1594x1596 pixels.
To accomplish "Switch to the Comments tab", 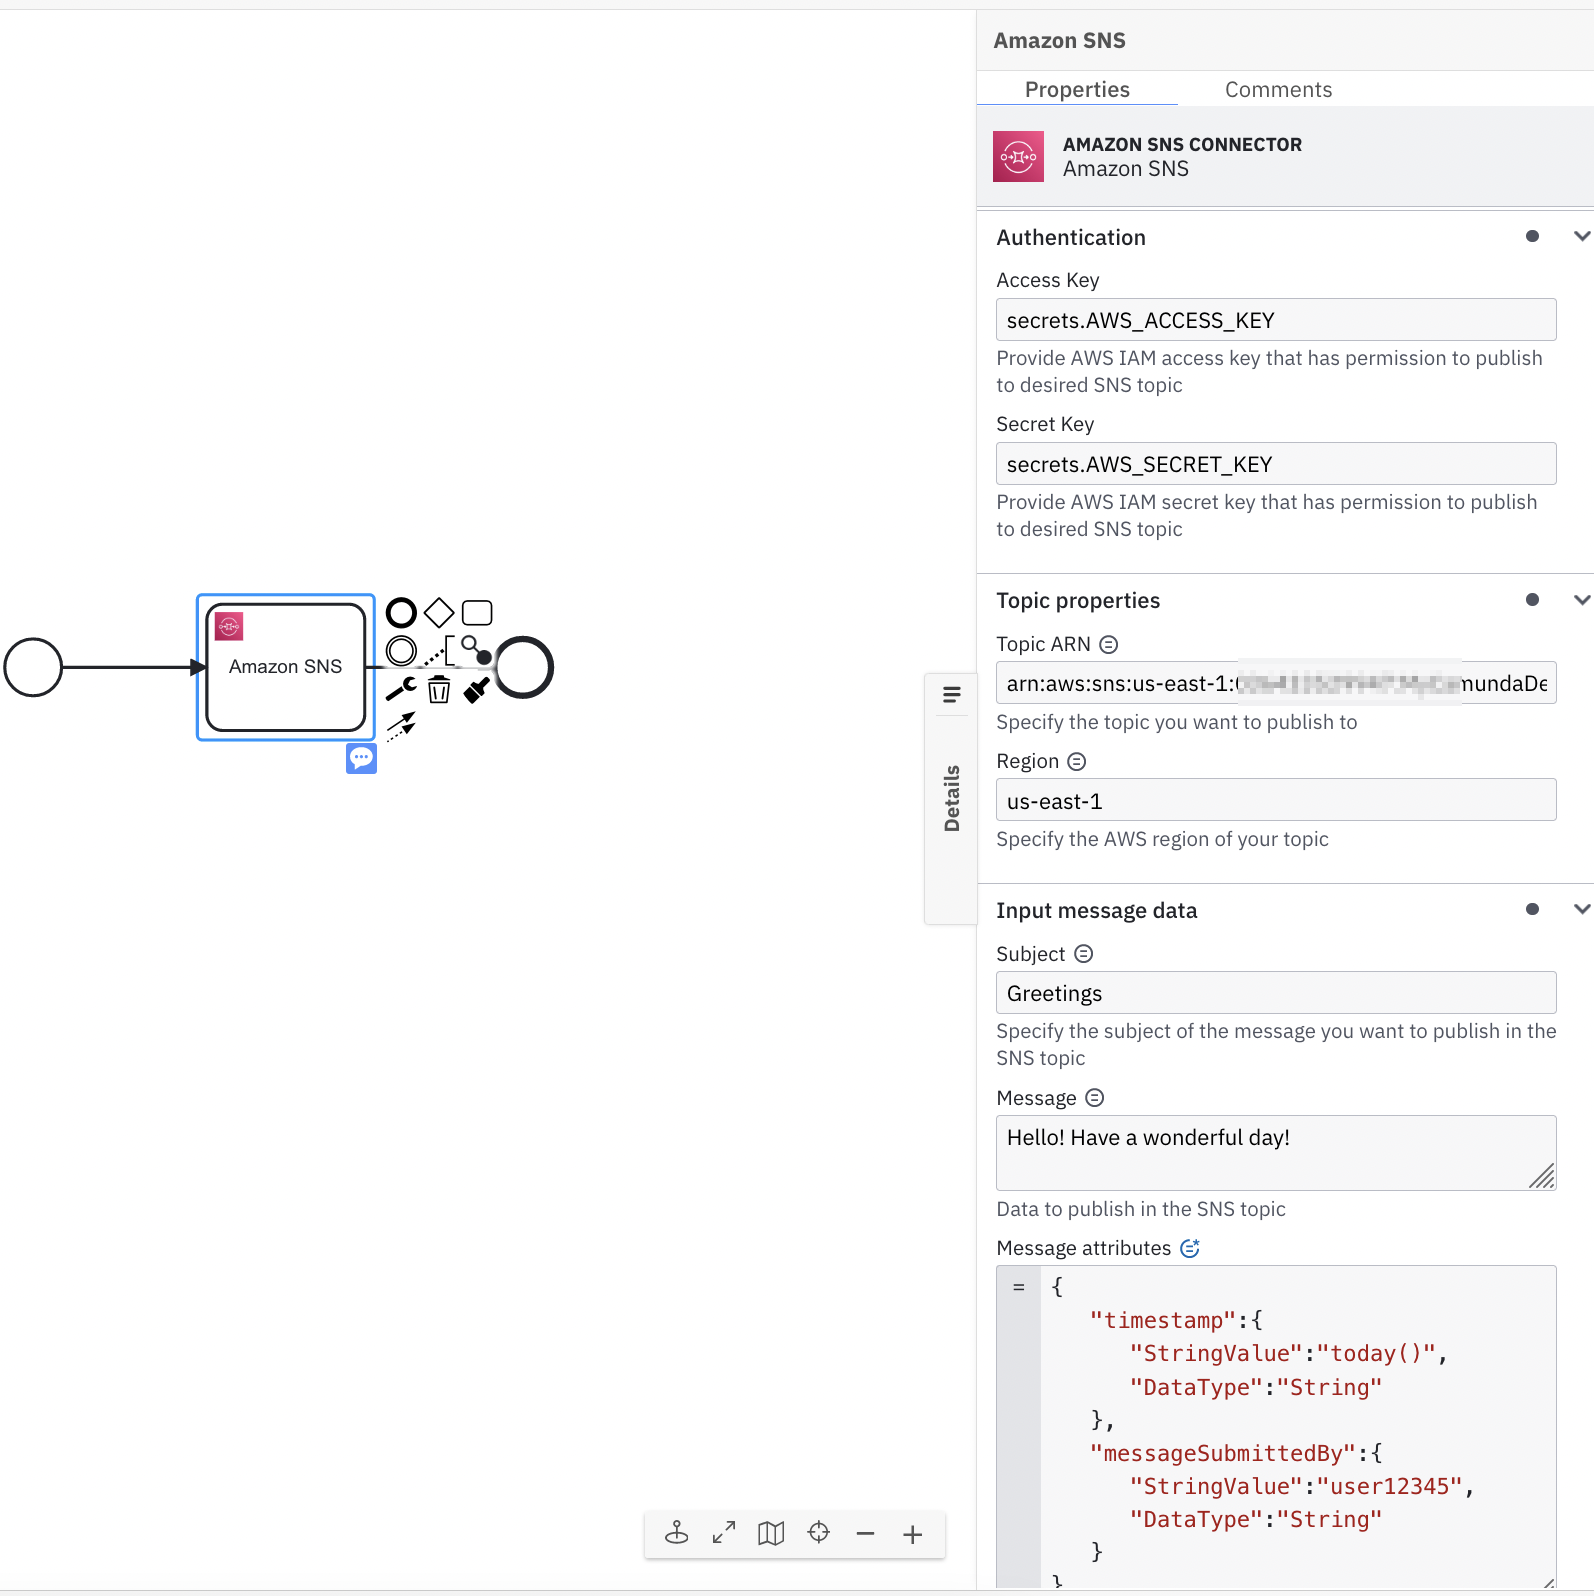I will (1278, 90).
